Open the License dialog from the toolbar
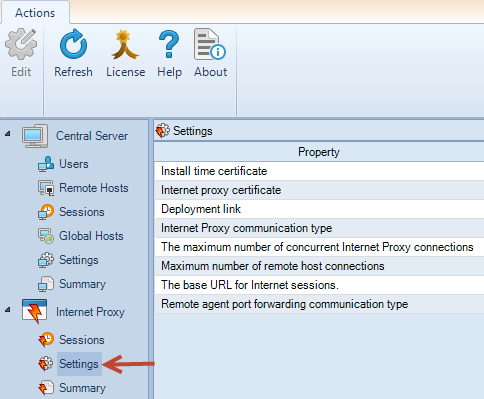 point(125,44)
